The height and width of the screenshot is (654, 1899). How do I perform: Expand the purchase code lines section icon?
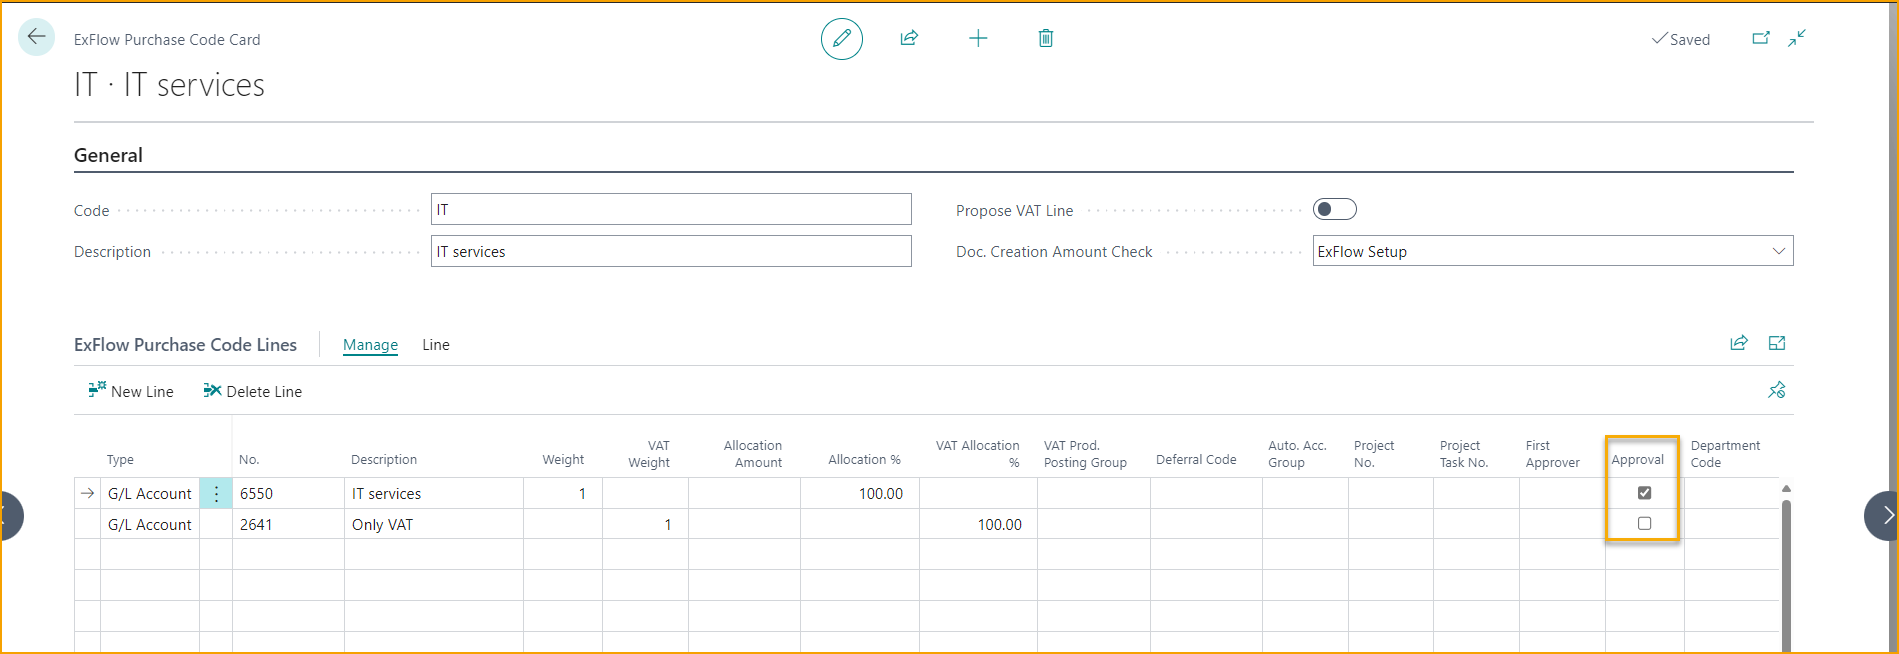point(1776,343)
